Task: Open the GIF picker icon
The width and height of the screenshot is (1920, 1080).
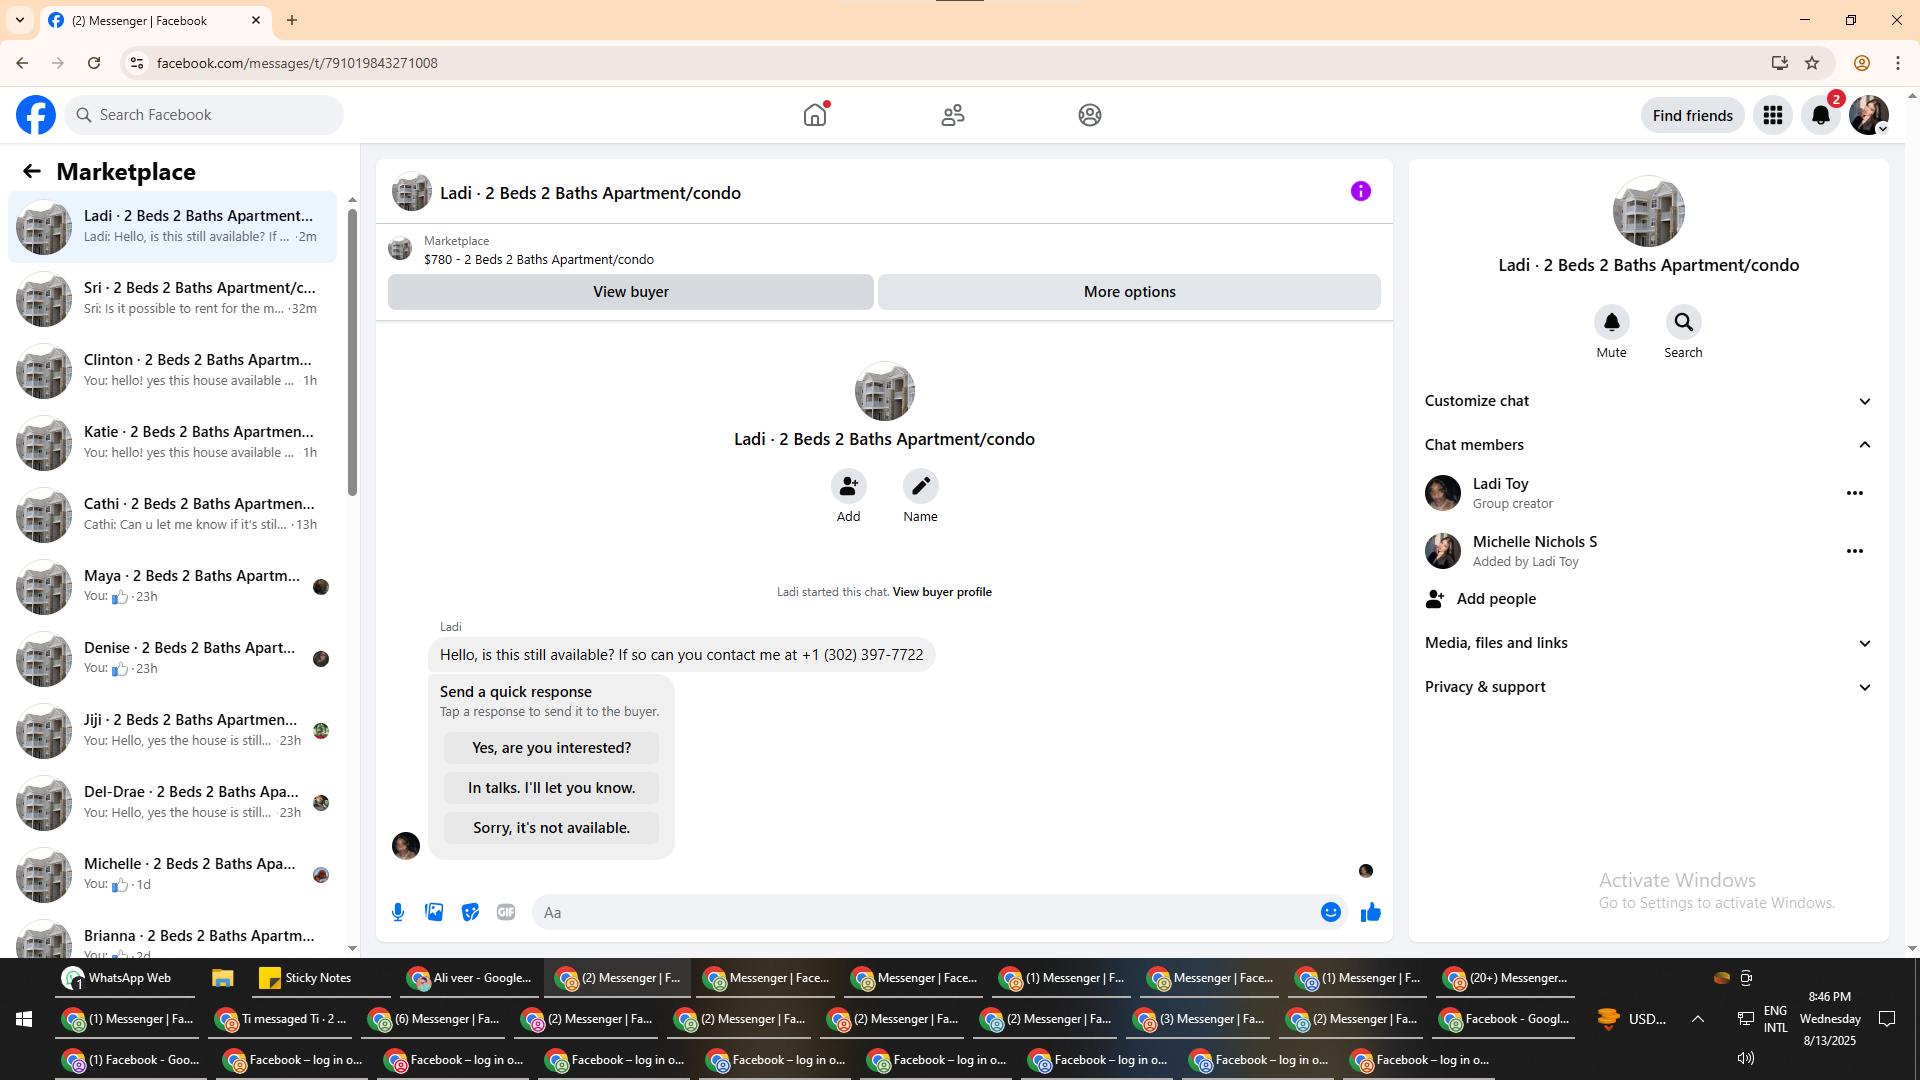Action: (506, 912)
